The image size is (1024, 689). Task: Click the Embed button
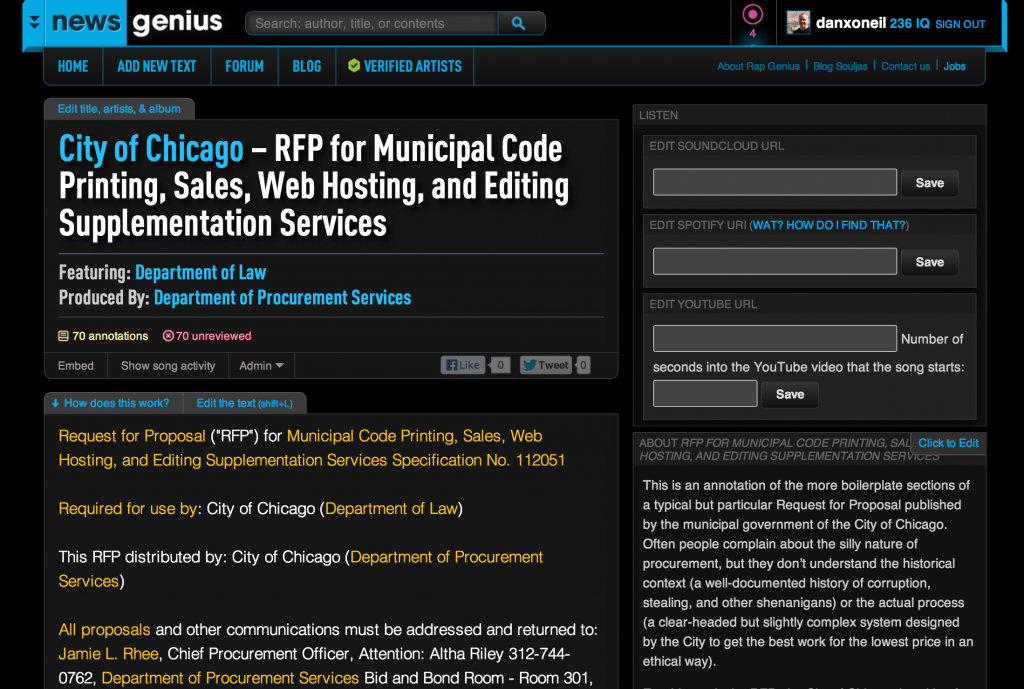click(76, 366)
